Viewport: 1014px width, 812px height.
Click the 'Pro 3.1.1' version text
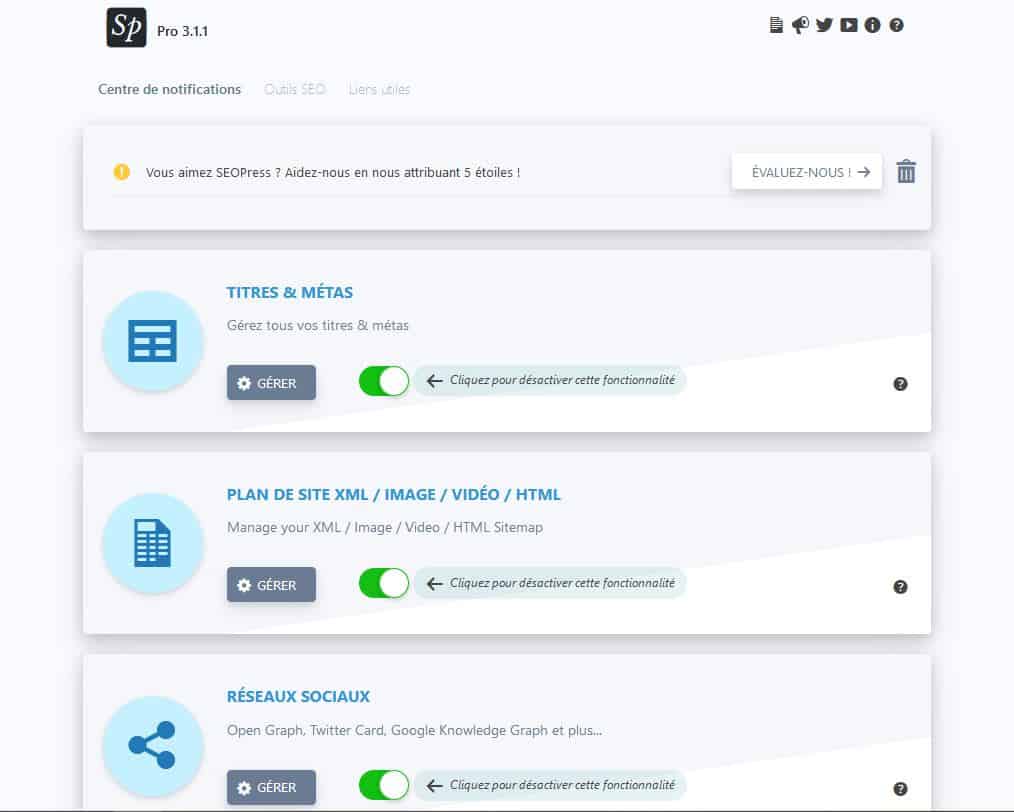click(x=182, y=31)
